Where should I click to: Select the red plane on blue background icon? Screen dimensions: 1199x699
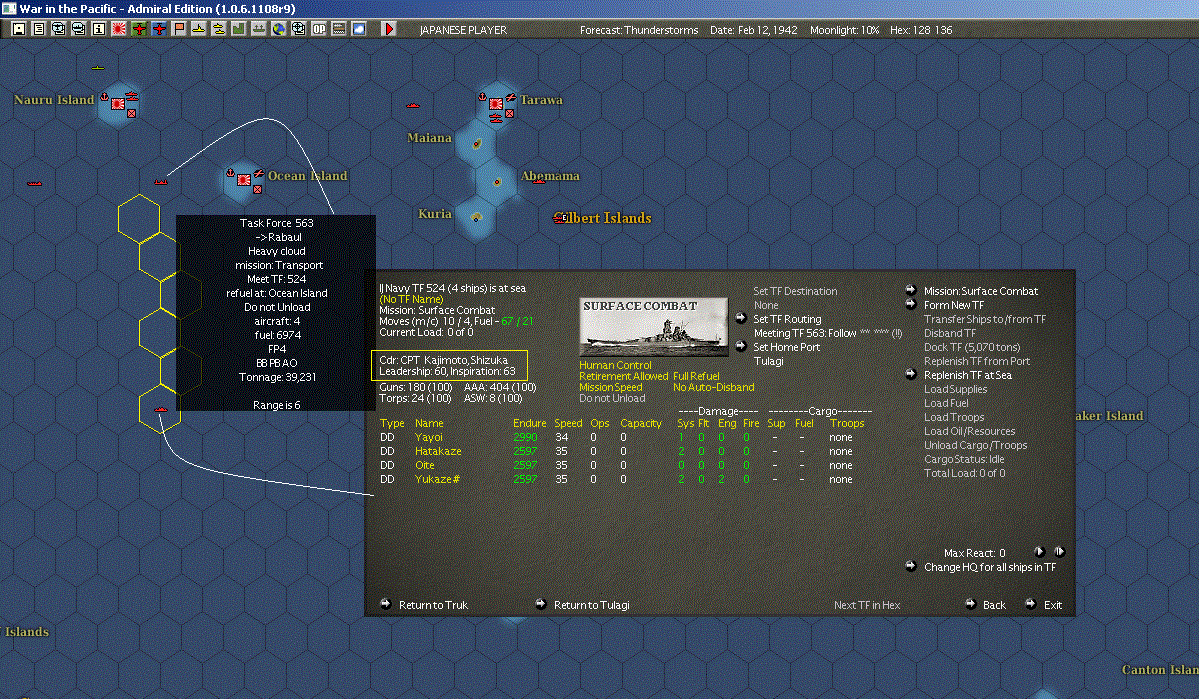pyautogui.click(x=158, y=29)
